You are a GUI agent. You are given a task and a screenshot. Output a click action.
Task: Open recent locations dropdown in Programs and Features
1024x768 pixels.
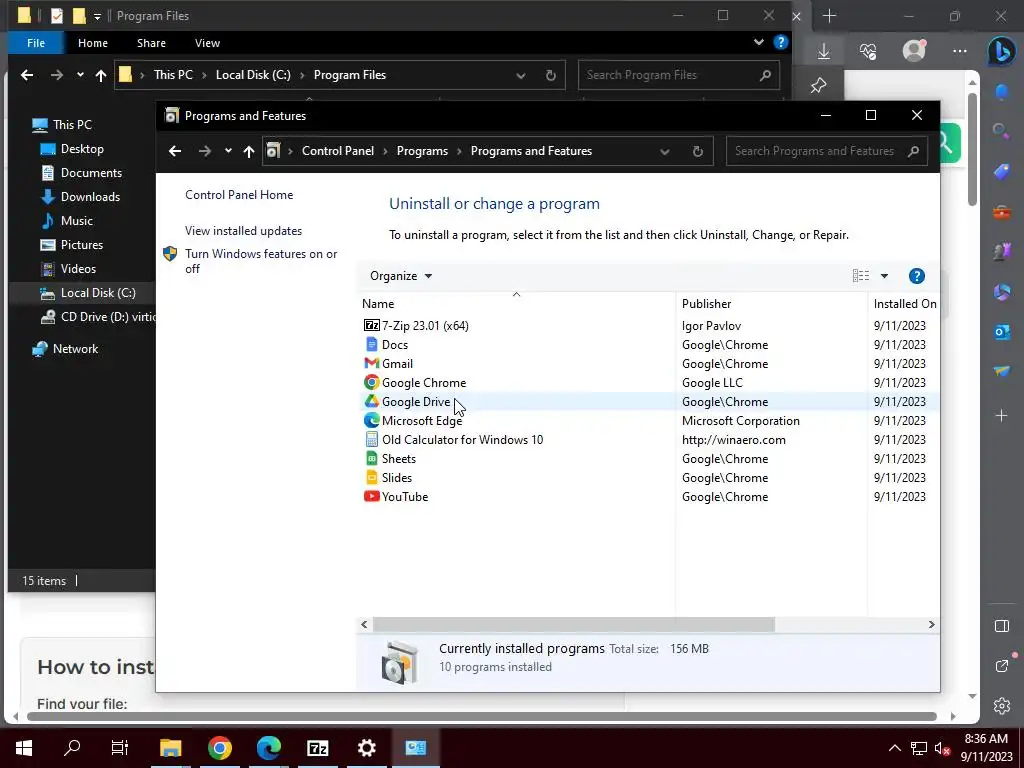(228, 151)
